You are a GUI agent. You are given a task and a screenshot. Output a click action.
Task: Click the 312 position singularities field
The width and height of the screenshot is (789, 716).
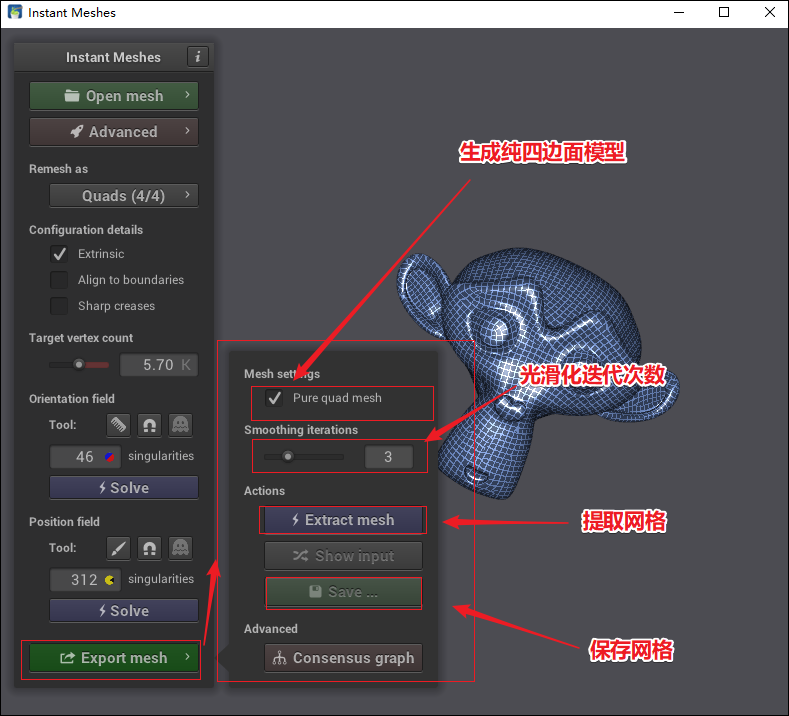click(85, 580)
